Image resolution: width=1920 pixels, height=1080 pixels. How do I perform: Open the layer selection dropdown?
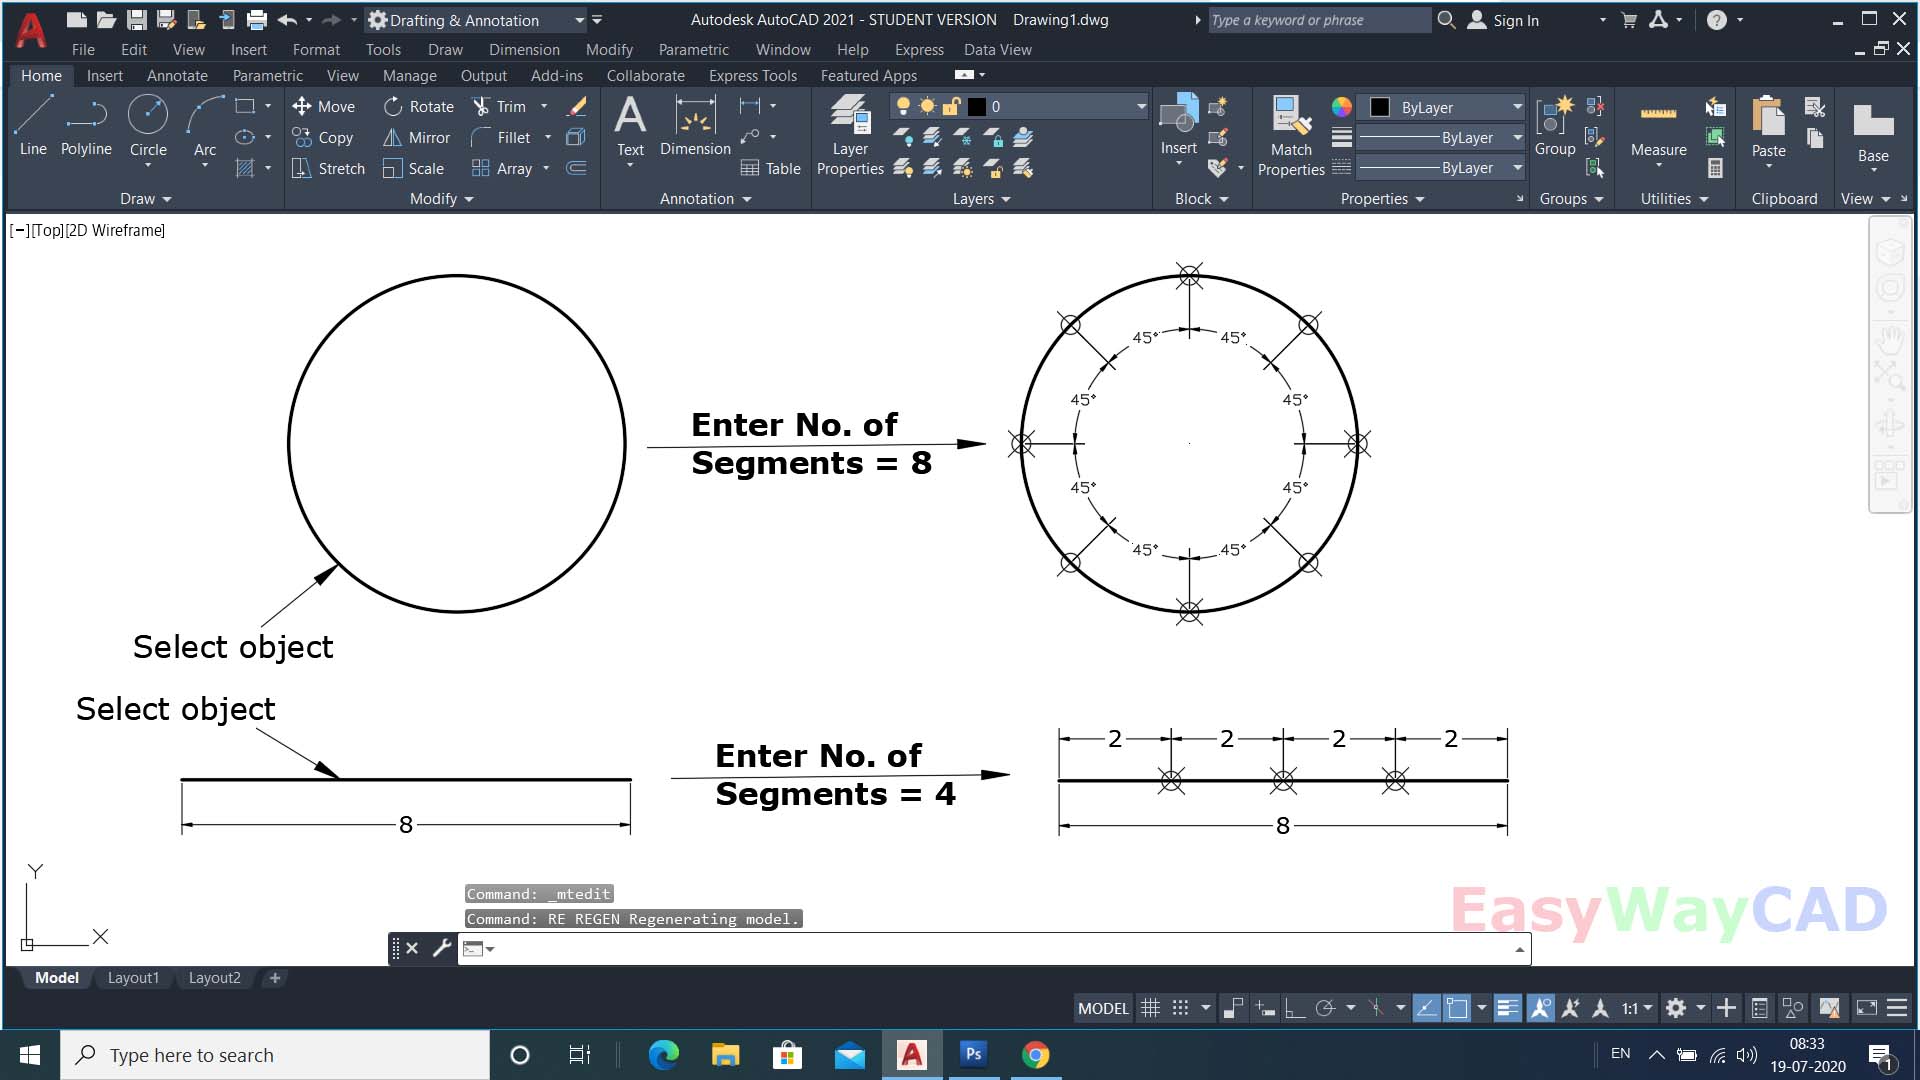coord(1140,106)
